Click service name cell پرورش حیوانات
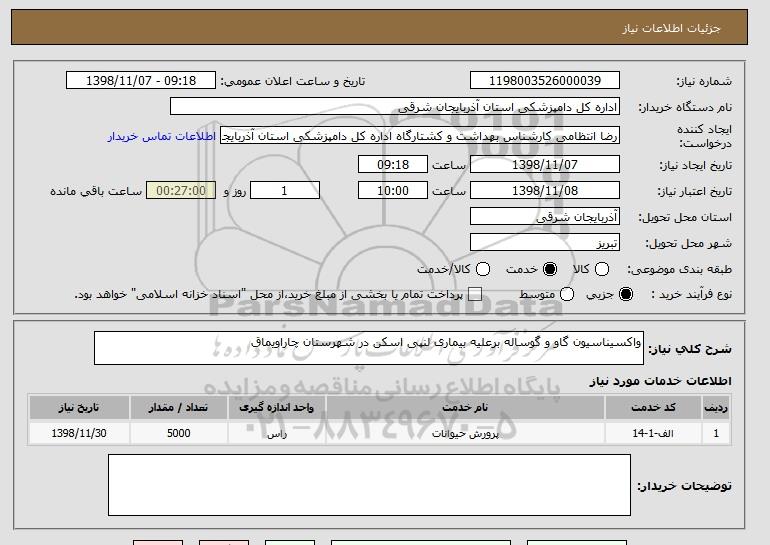 (465, 434)
